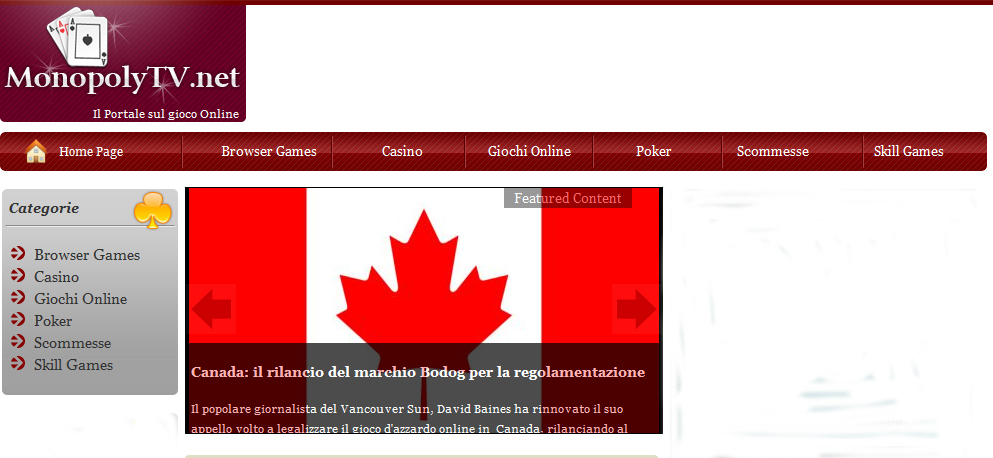The image size is (993, 458).
Task: Open Casino link in Categorie sidebar
Action: click(56, 277)
